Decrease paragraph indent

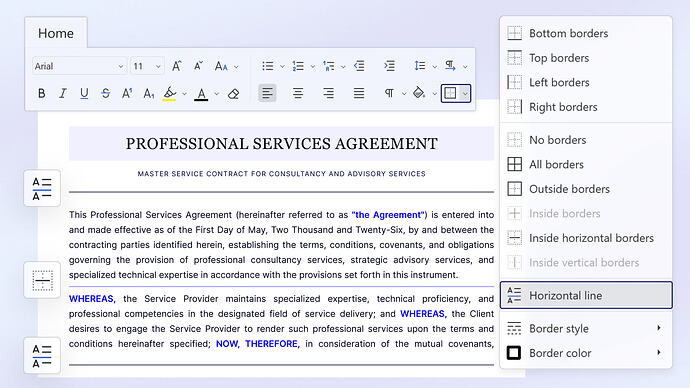[x=359, y=66]
